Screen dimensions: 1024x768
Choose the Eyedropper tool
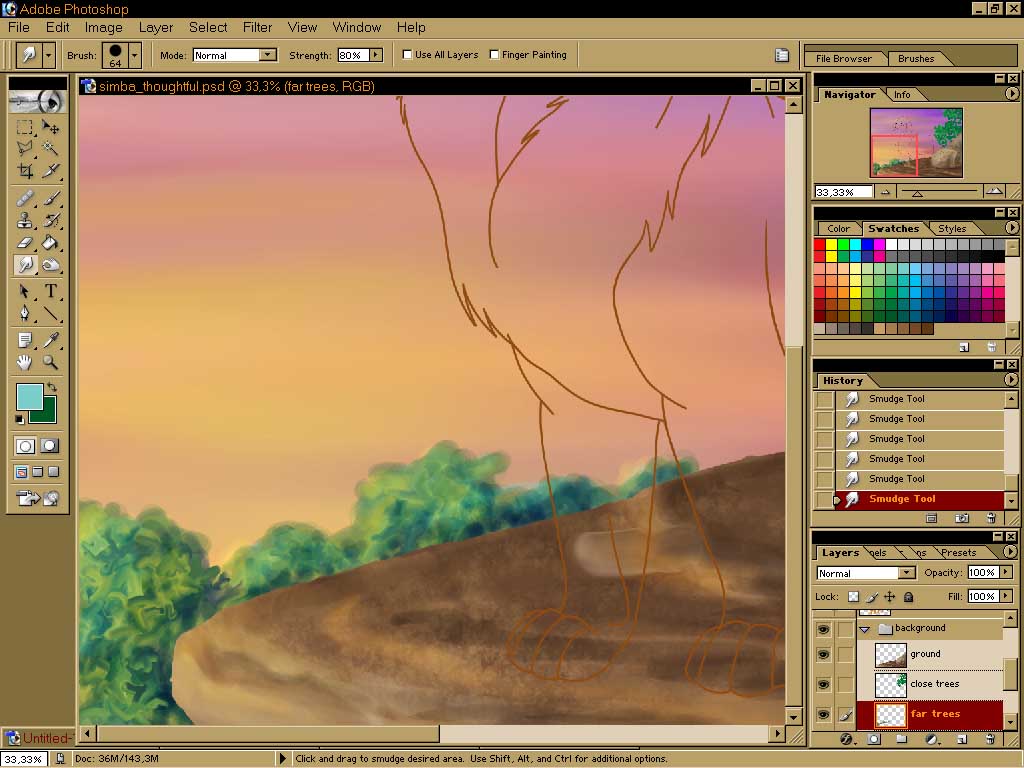tap(50, 340)
